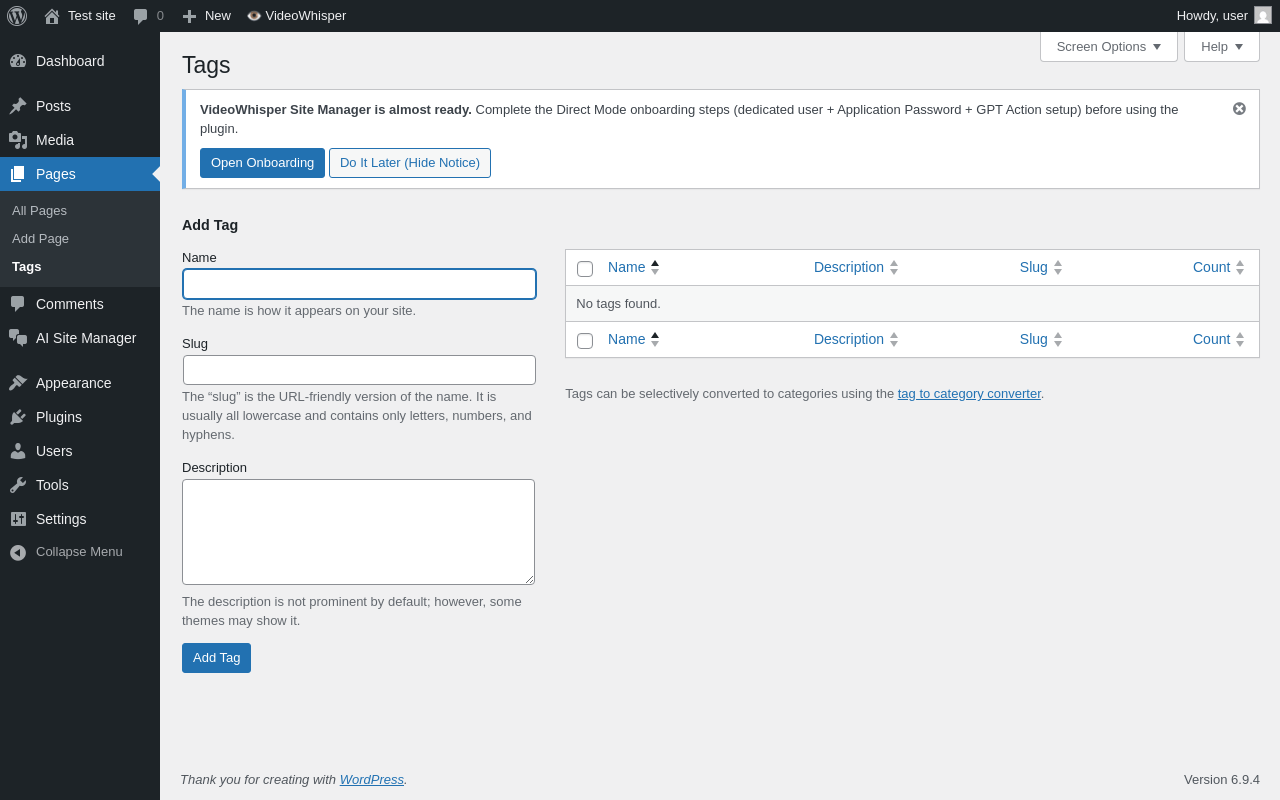Click the AI Site Manager icon

pos(18,338)
